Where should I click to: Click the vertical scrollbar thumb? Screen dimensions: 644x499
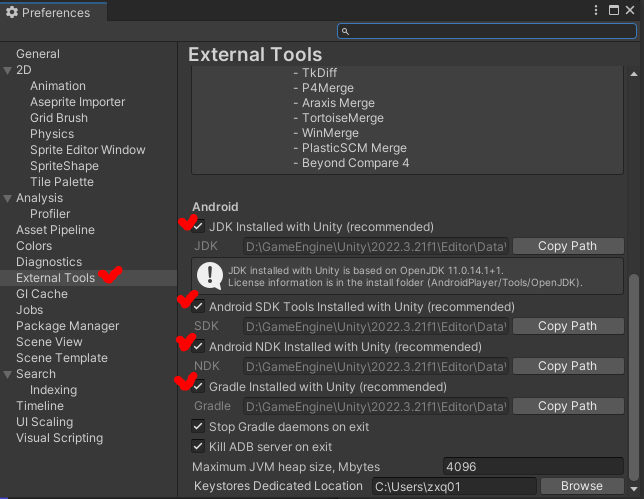coord(634,376)
